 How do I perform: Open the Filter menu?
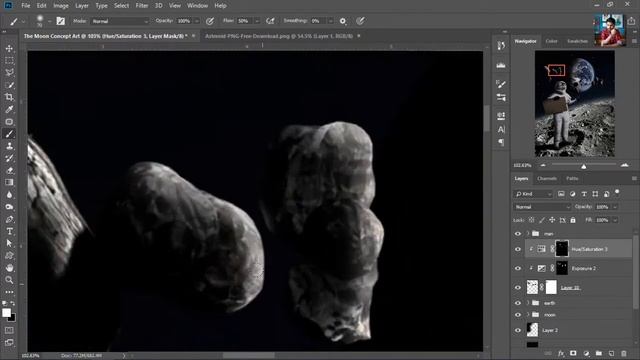tap(142, 6)
